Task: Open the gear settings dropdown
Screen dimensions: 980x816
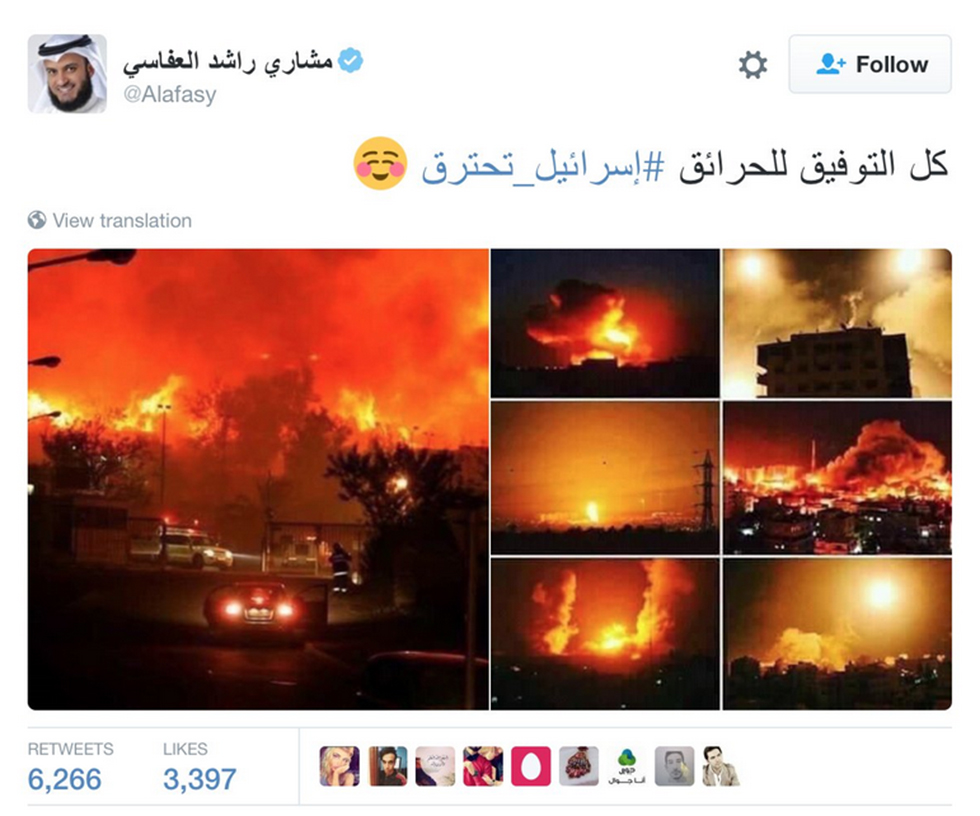Action: point(752,65)
